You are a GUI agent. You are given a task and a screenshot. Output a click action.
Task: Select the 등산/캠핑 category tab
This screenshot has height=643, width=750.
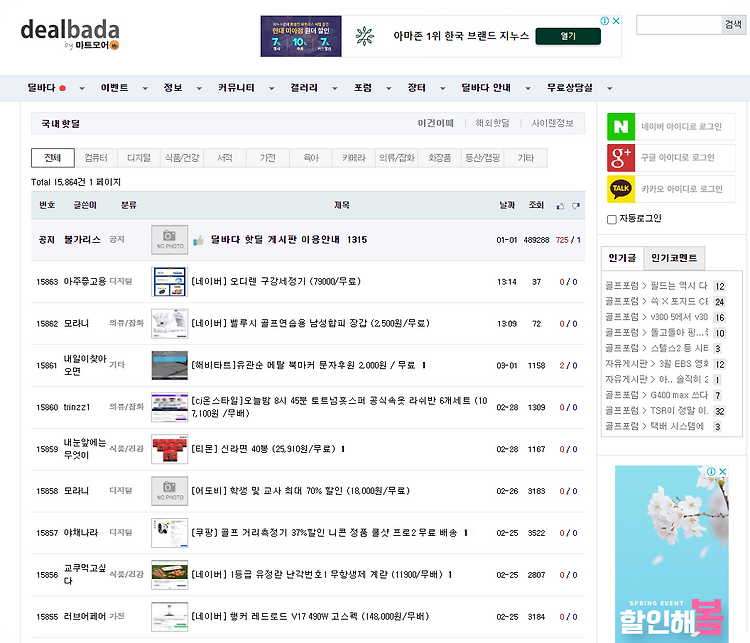click(483, 158)
